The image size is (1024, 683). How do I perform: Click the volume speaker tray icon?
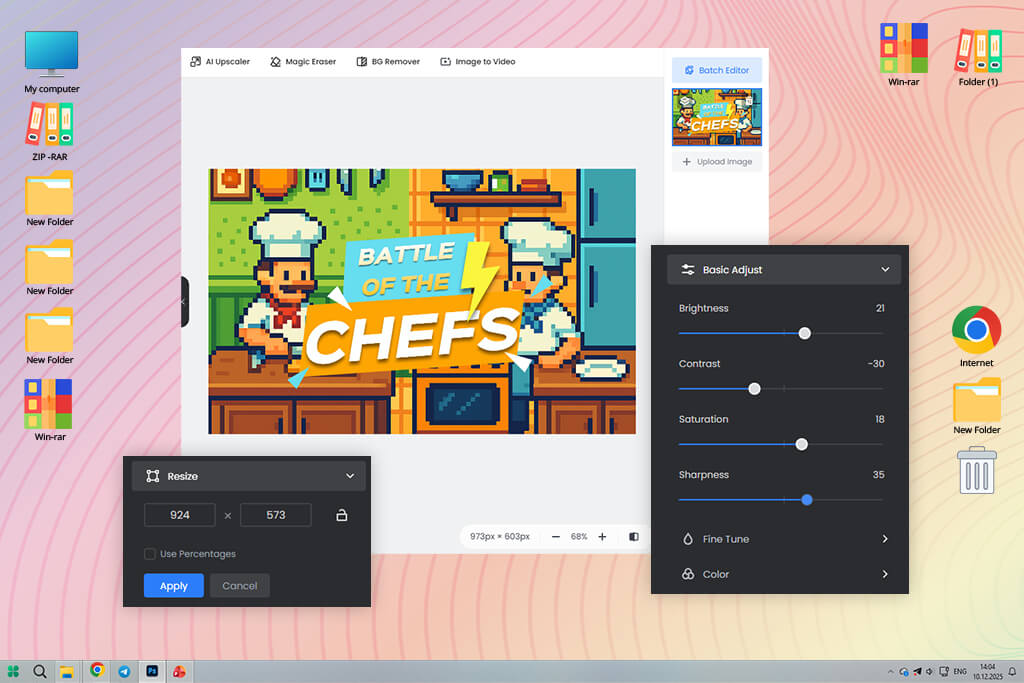click(929, 671)
